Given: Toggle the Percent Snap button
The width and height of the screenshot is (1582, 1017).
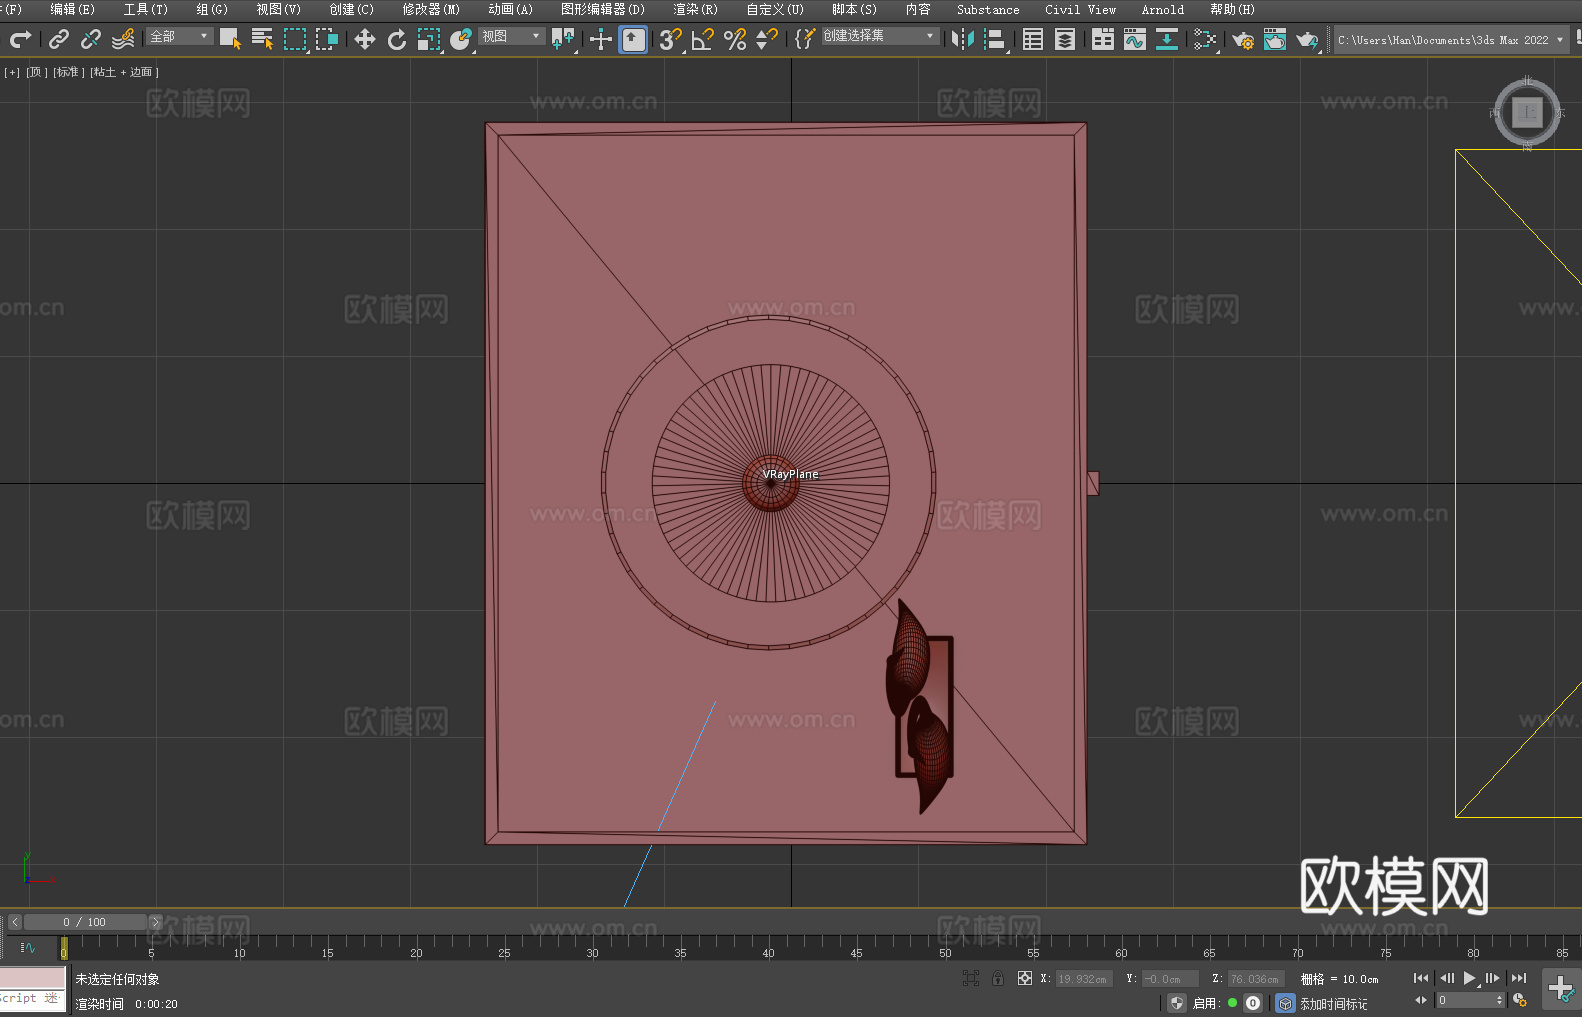Looking at the screenshot, I should tap(735, 39).
